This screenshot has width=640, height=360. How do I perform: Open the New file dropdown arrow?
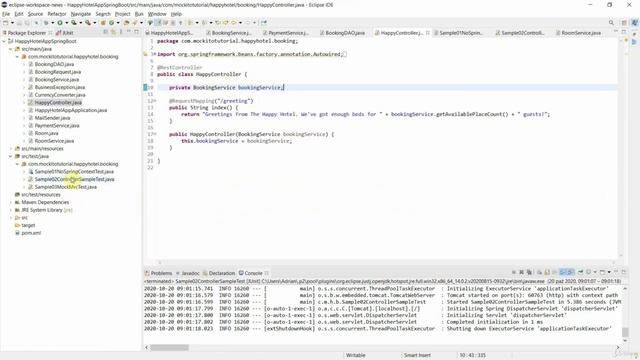click(12, 23)
